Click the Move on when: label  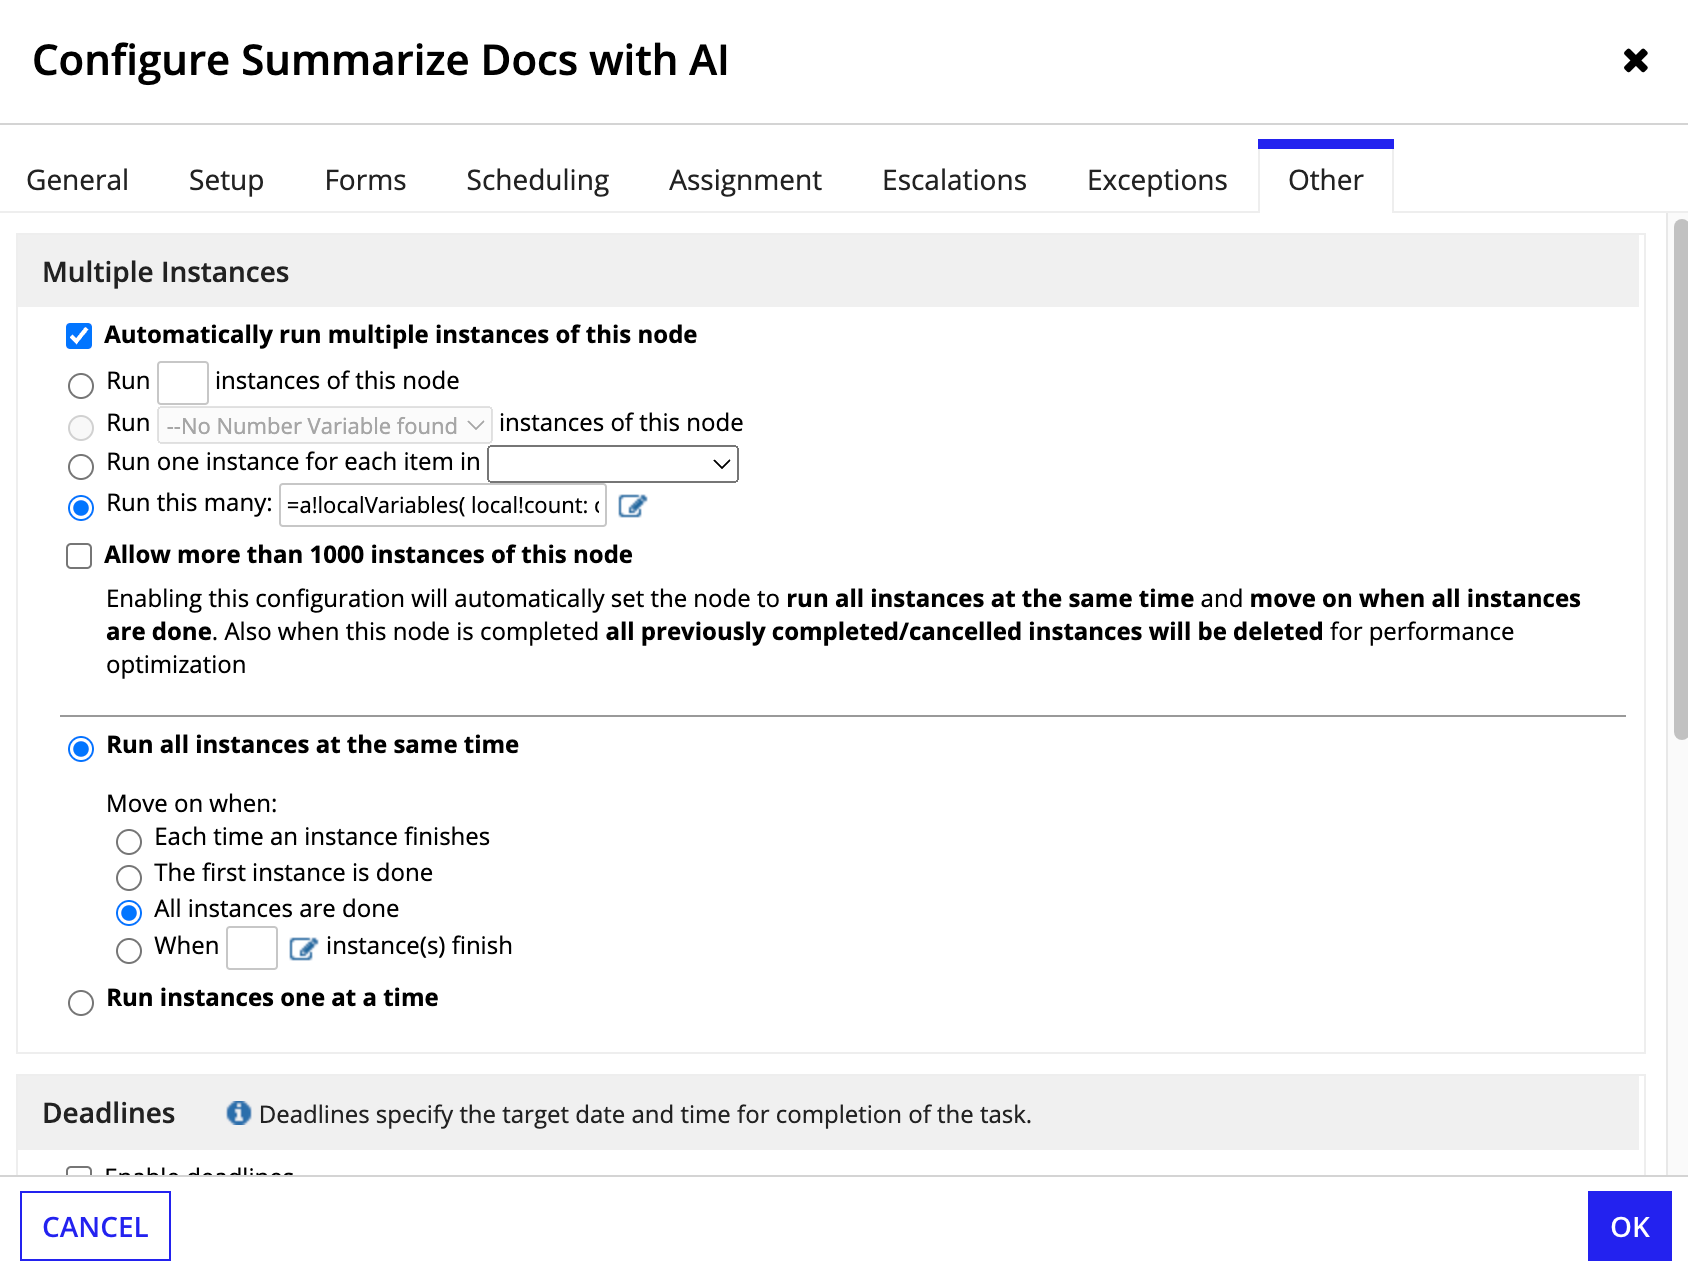pyautogui.click(x=192, y=804)
